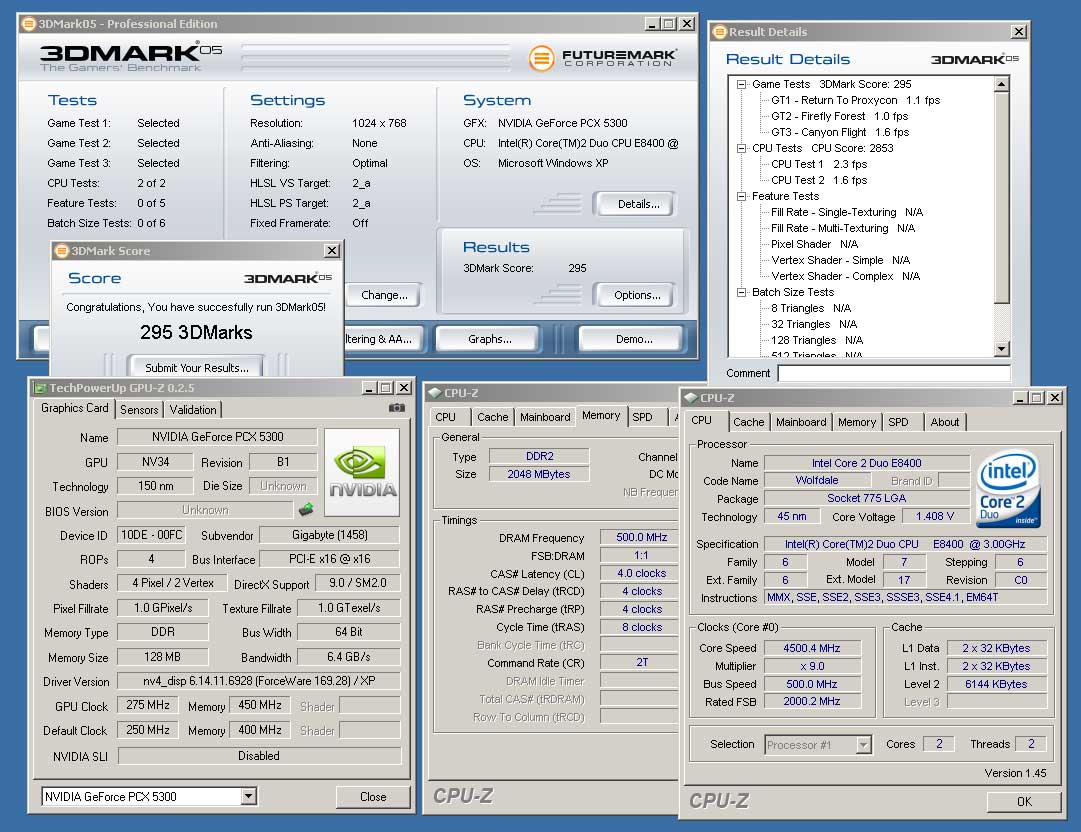The height and width of the screenshot is (832, 1081).
Task: Click the back CPU-Z window title icon
Action: point(434,393)
